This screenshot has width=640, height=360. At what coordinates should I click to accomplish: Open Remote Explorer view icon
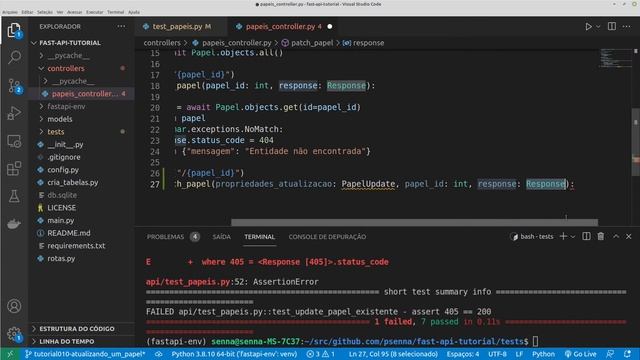[14, 141]
